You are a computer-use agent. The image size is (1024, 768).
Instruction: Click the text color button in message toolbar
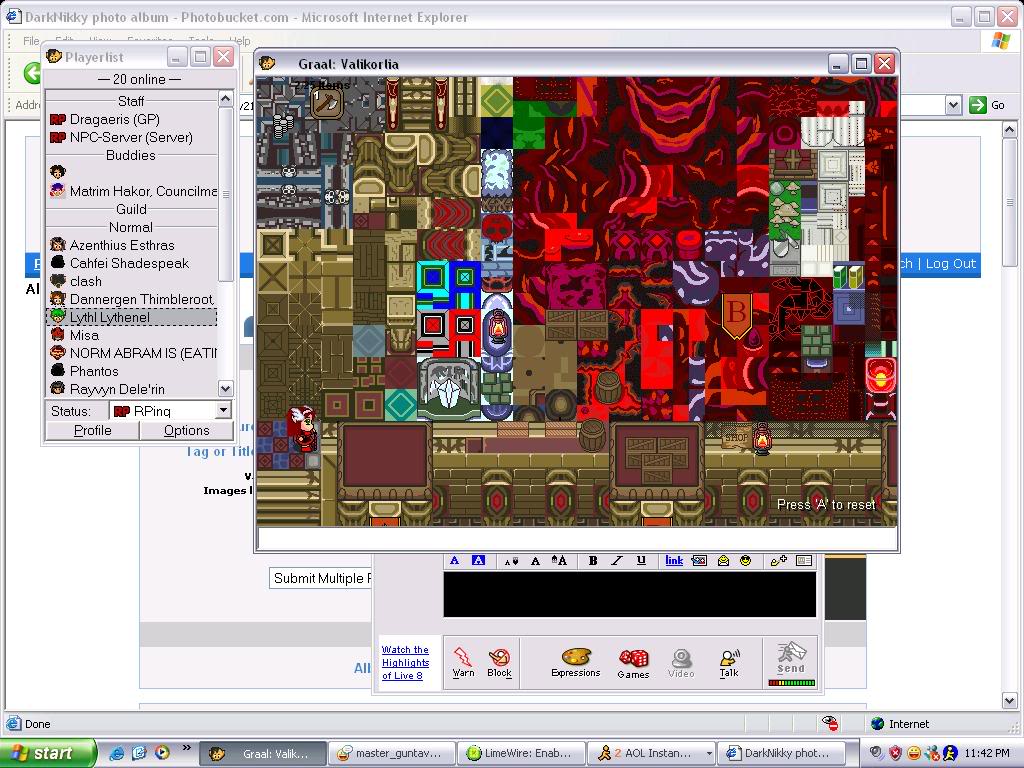[x=454, y=561]
